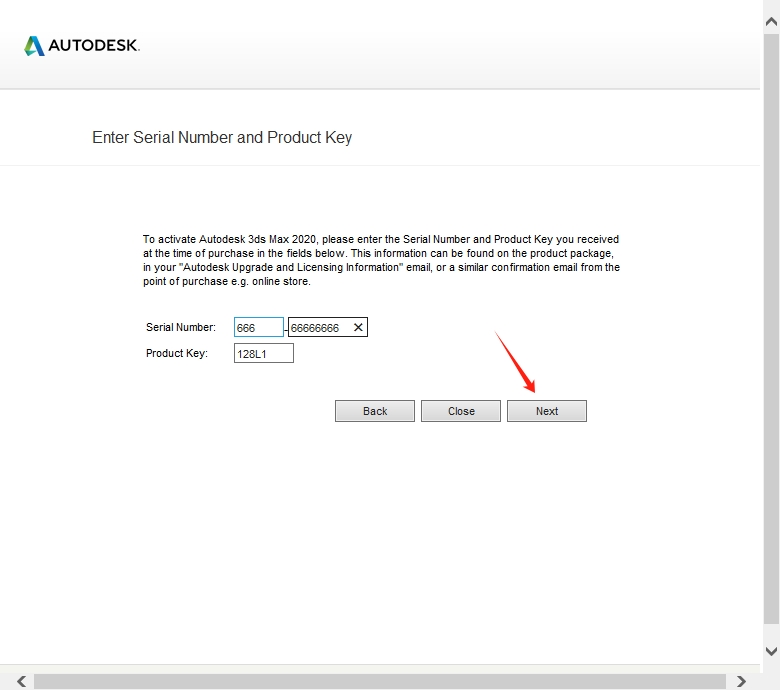Screen dimensions: 780x690
Task: Clear the serial number with the X icon
Action: click(358, 327)
